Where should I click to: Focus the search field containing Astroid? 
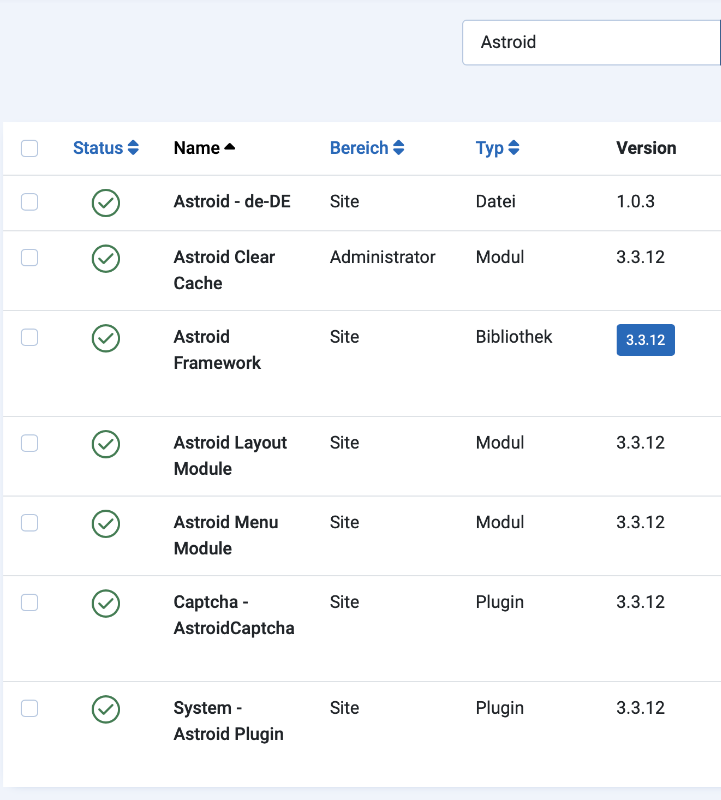(x=590, y=42)
